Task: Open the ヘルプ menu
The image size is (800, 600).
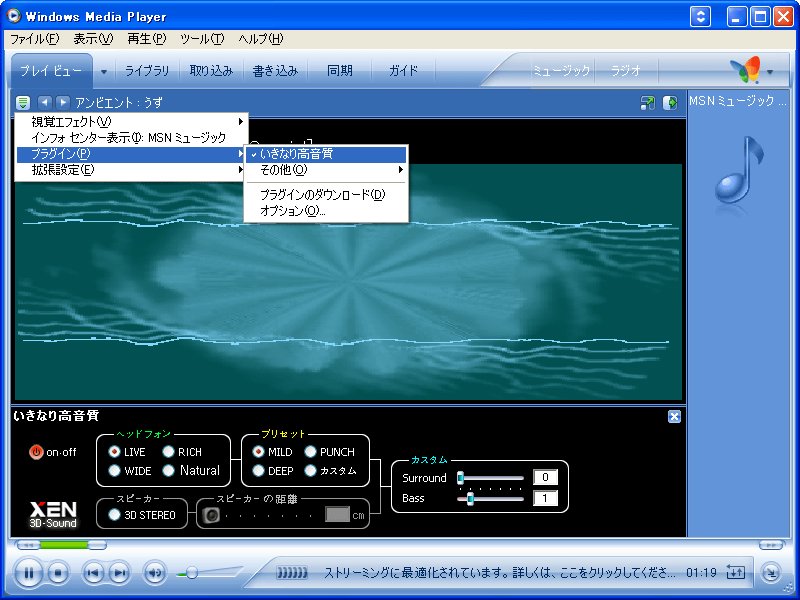Action: (260, 39)
